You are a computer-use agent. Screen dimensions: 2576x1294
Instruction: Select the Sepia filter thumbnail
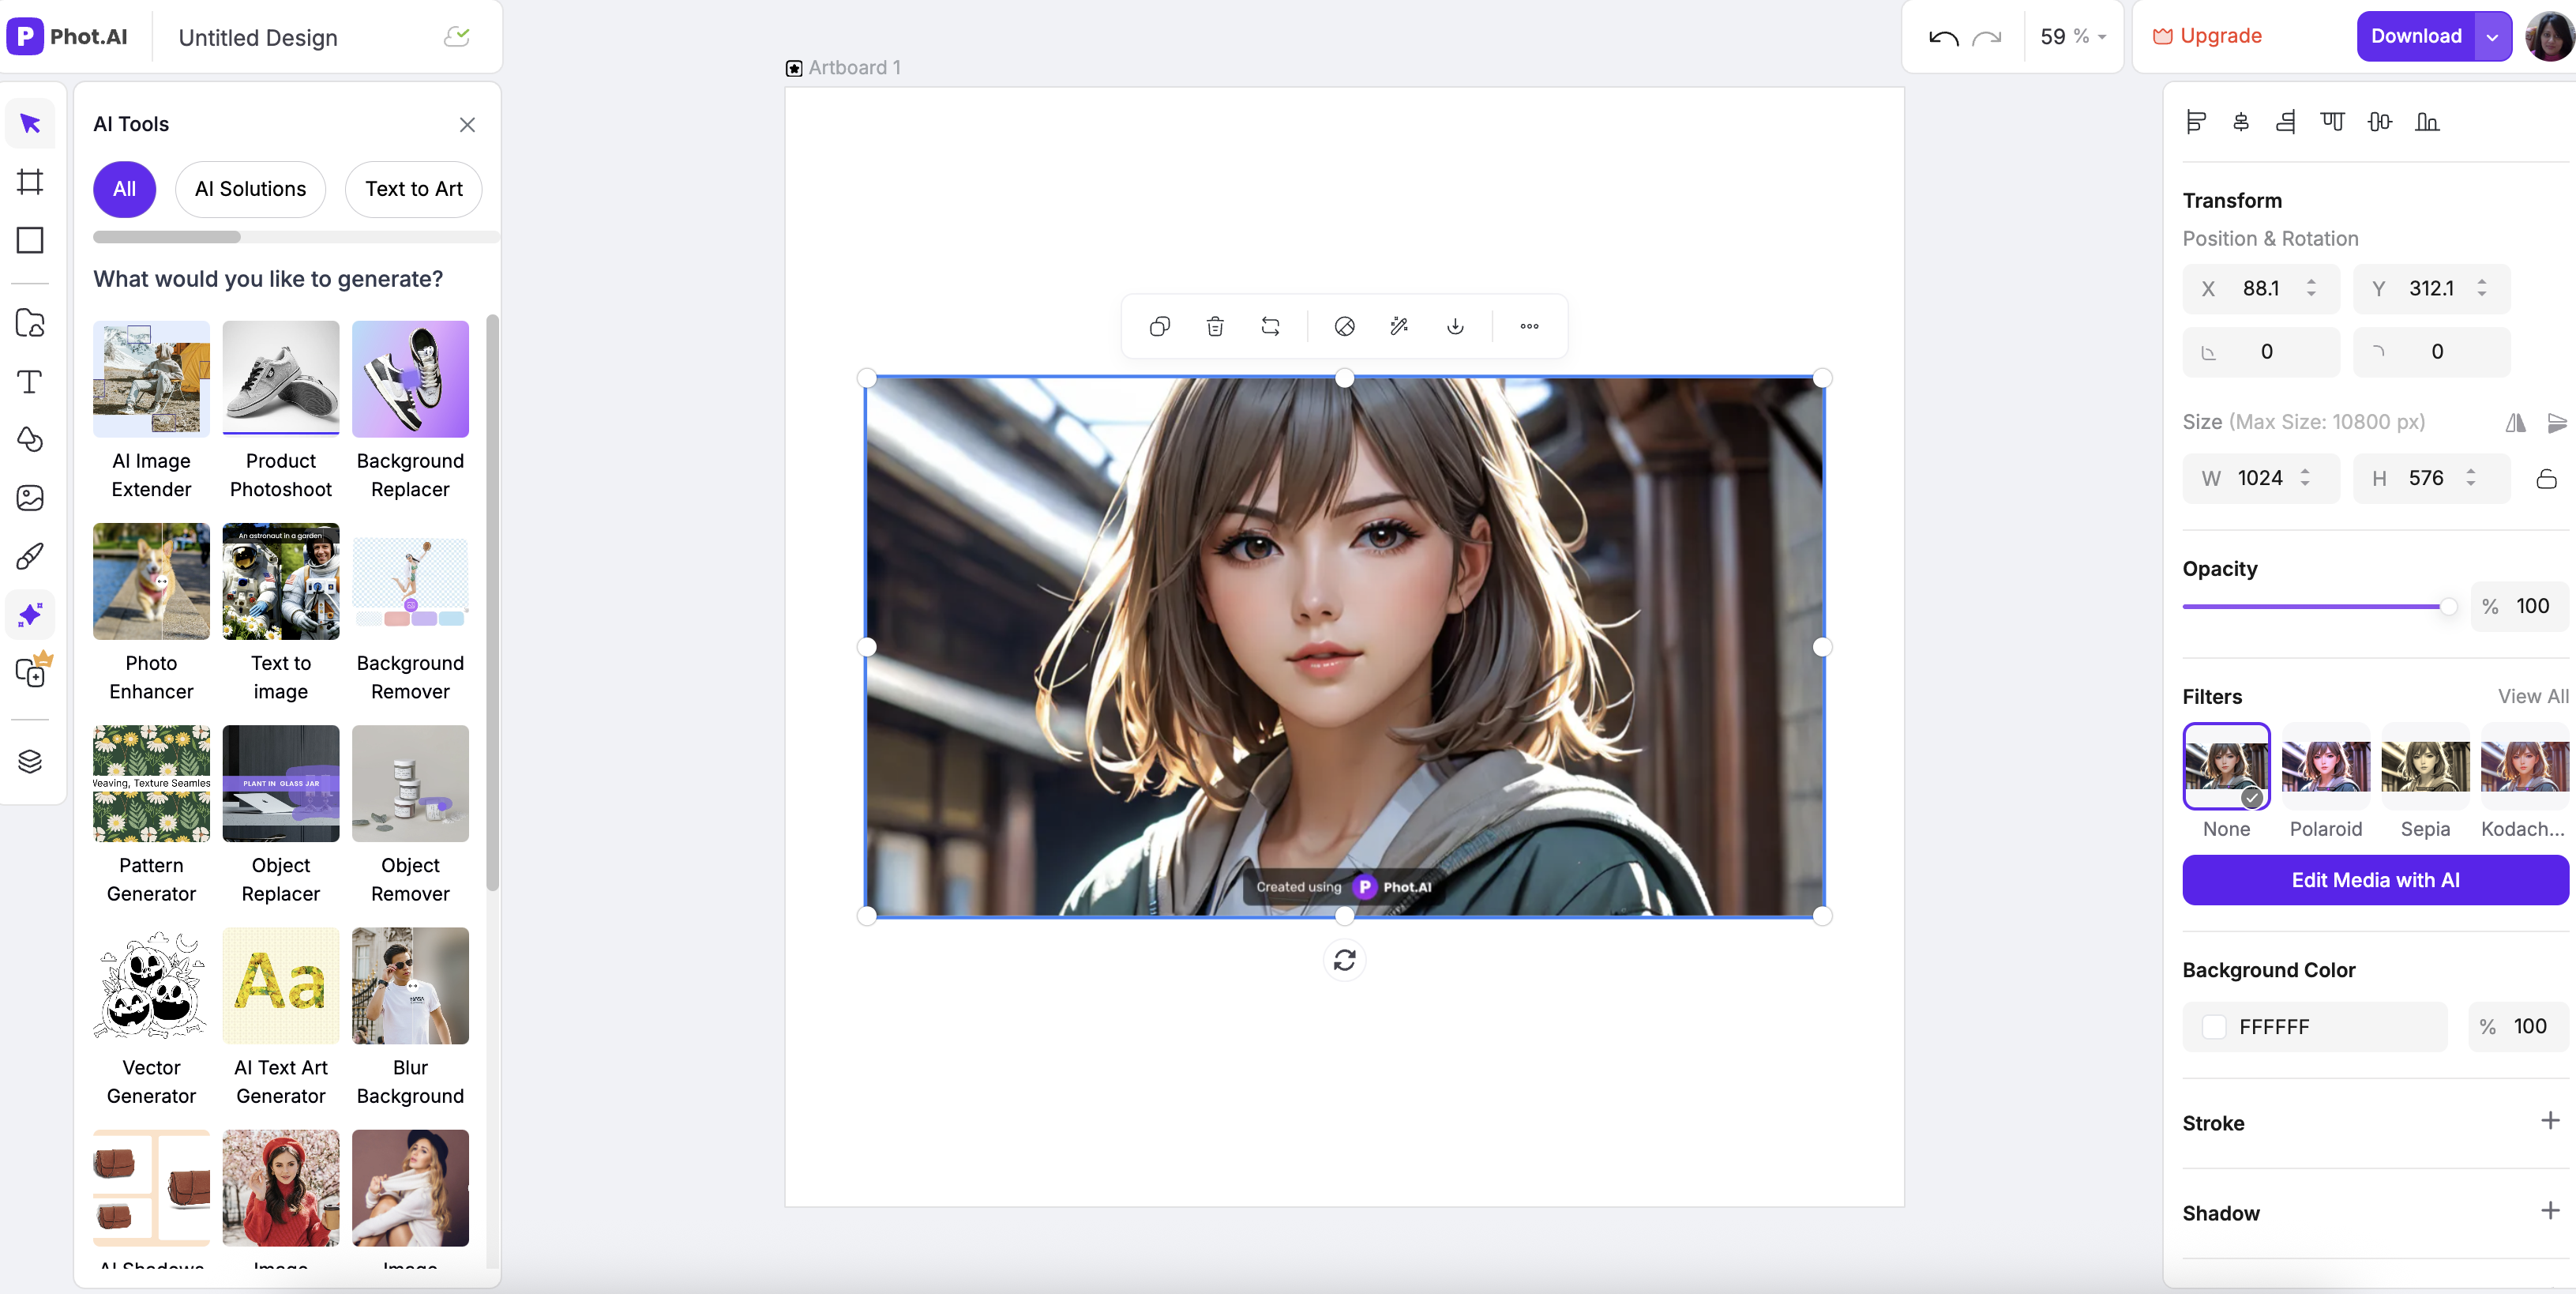tap(2424, 768)
